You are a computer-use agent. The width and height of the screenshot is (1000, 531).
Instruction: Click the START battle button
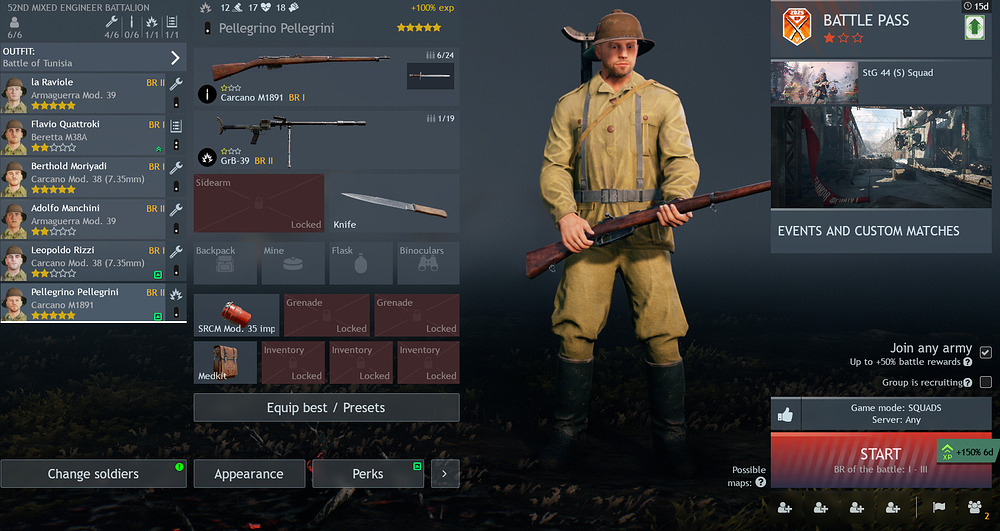(x=881, y=460)
